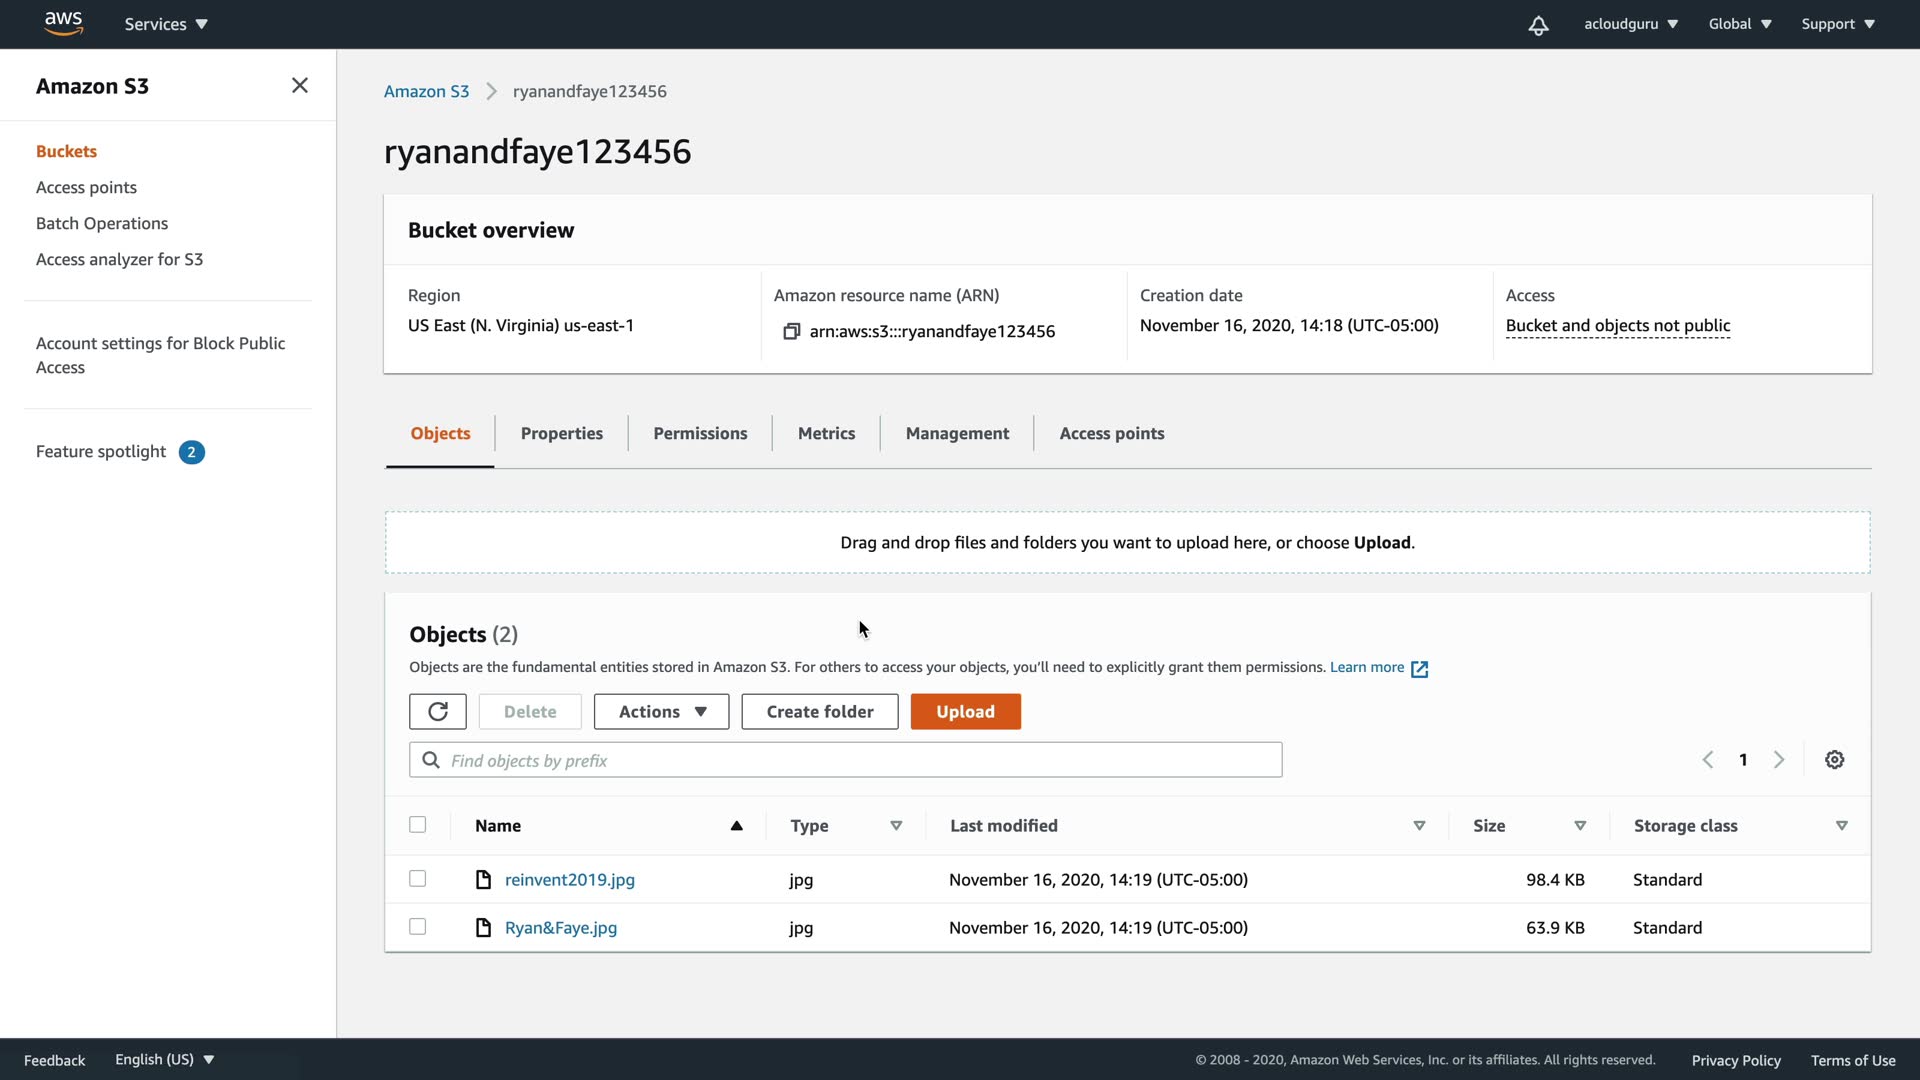Switch to the Properties tab

coord(561,433)
